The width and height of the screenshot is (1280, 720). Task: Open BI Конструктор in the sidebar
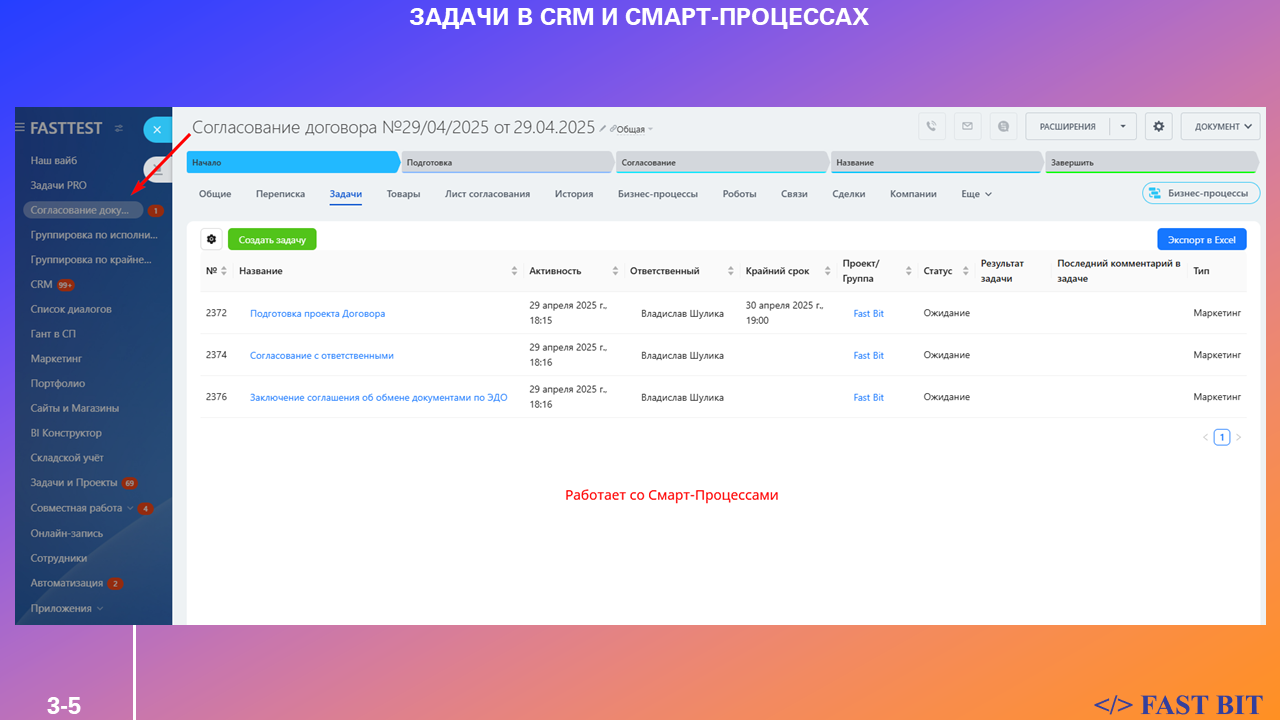[66, 433]
